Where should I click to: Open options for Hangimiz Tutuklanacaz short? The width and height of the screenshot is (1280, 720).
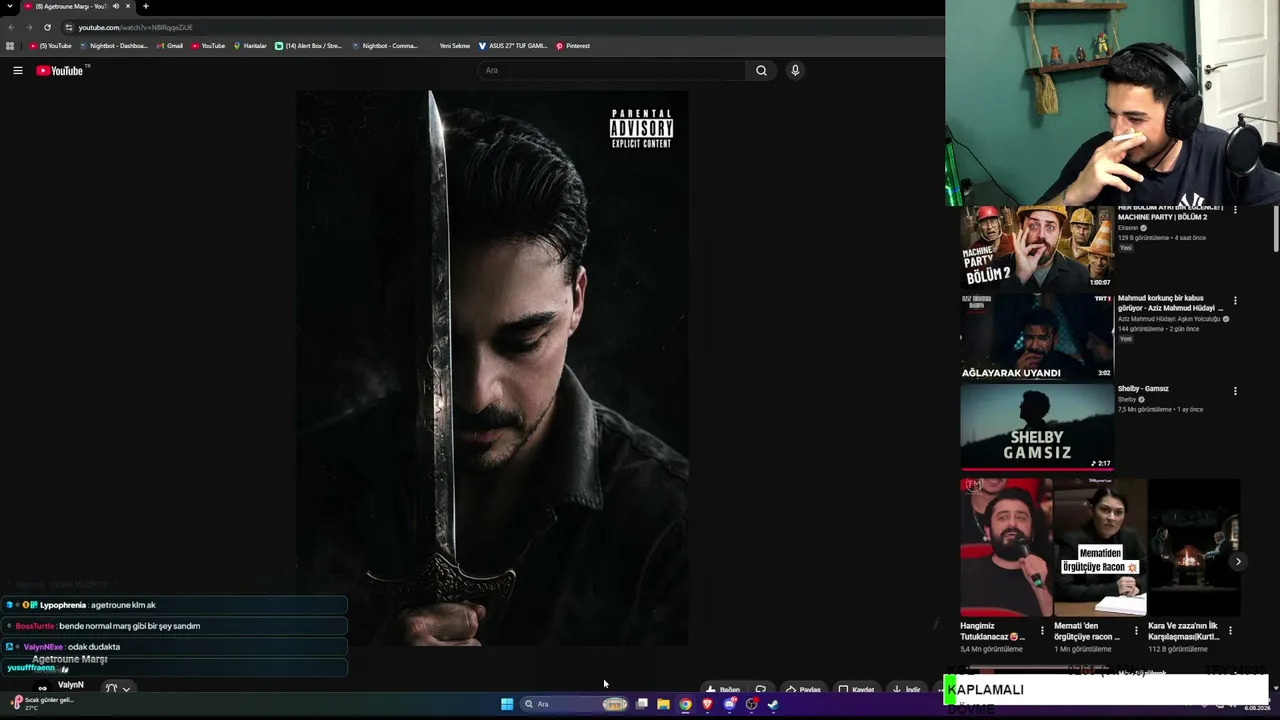[x=1042, y=631]
